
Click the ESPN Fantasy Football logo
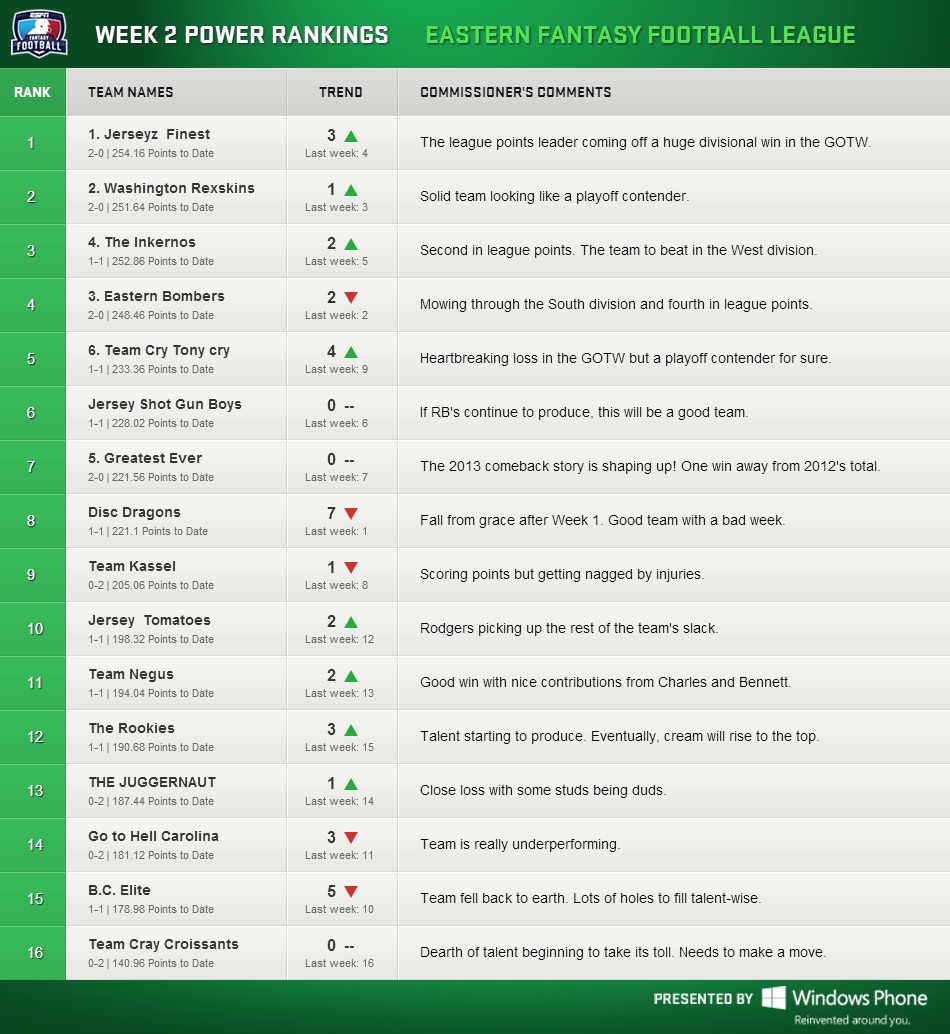[40, 34]
